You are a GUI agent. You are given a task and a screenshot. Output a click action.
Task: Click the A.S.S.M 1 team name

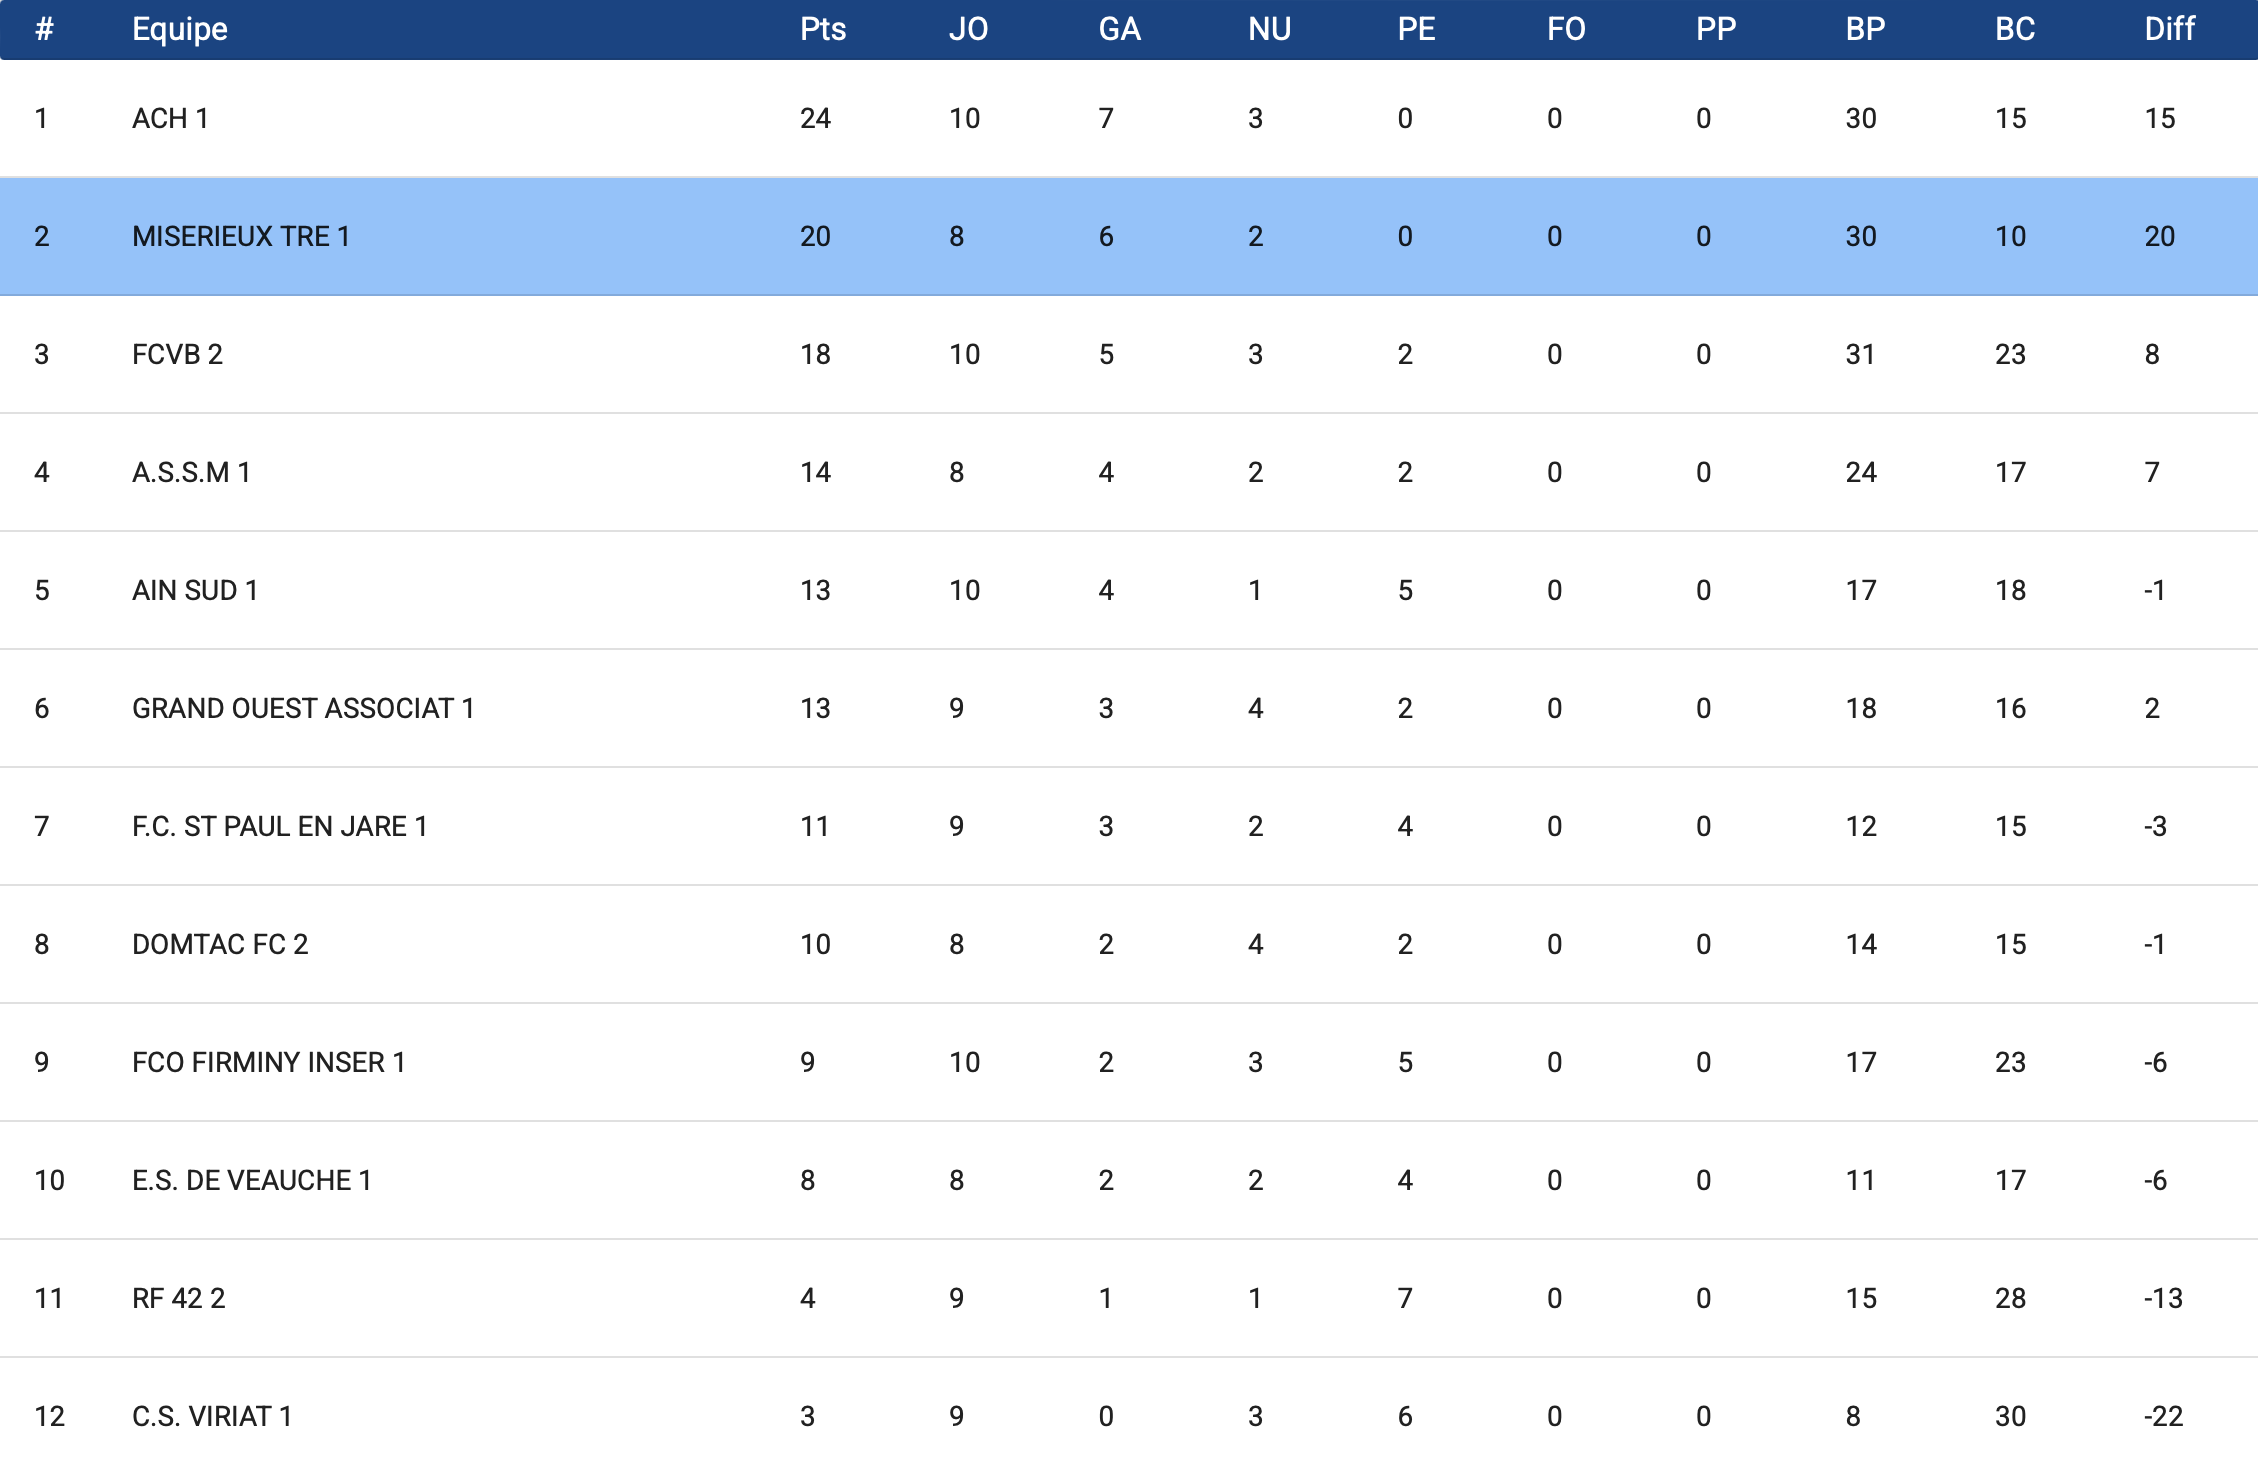pyautogui.click(x=191, y=472)
